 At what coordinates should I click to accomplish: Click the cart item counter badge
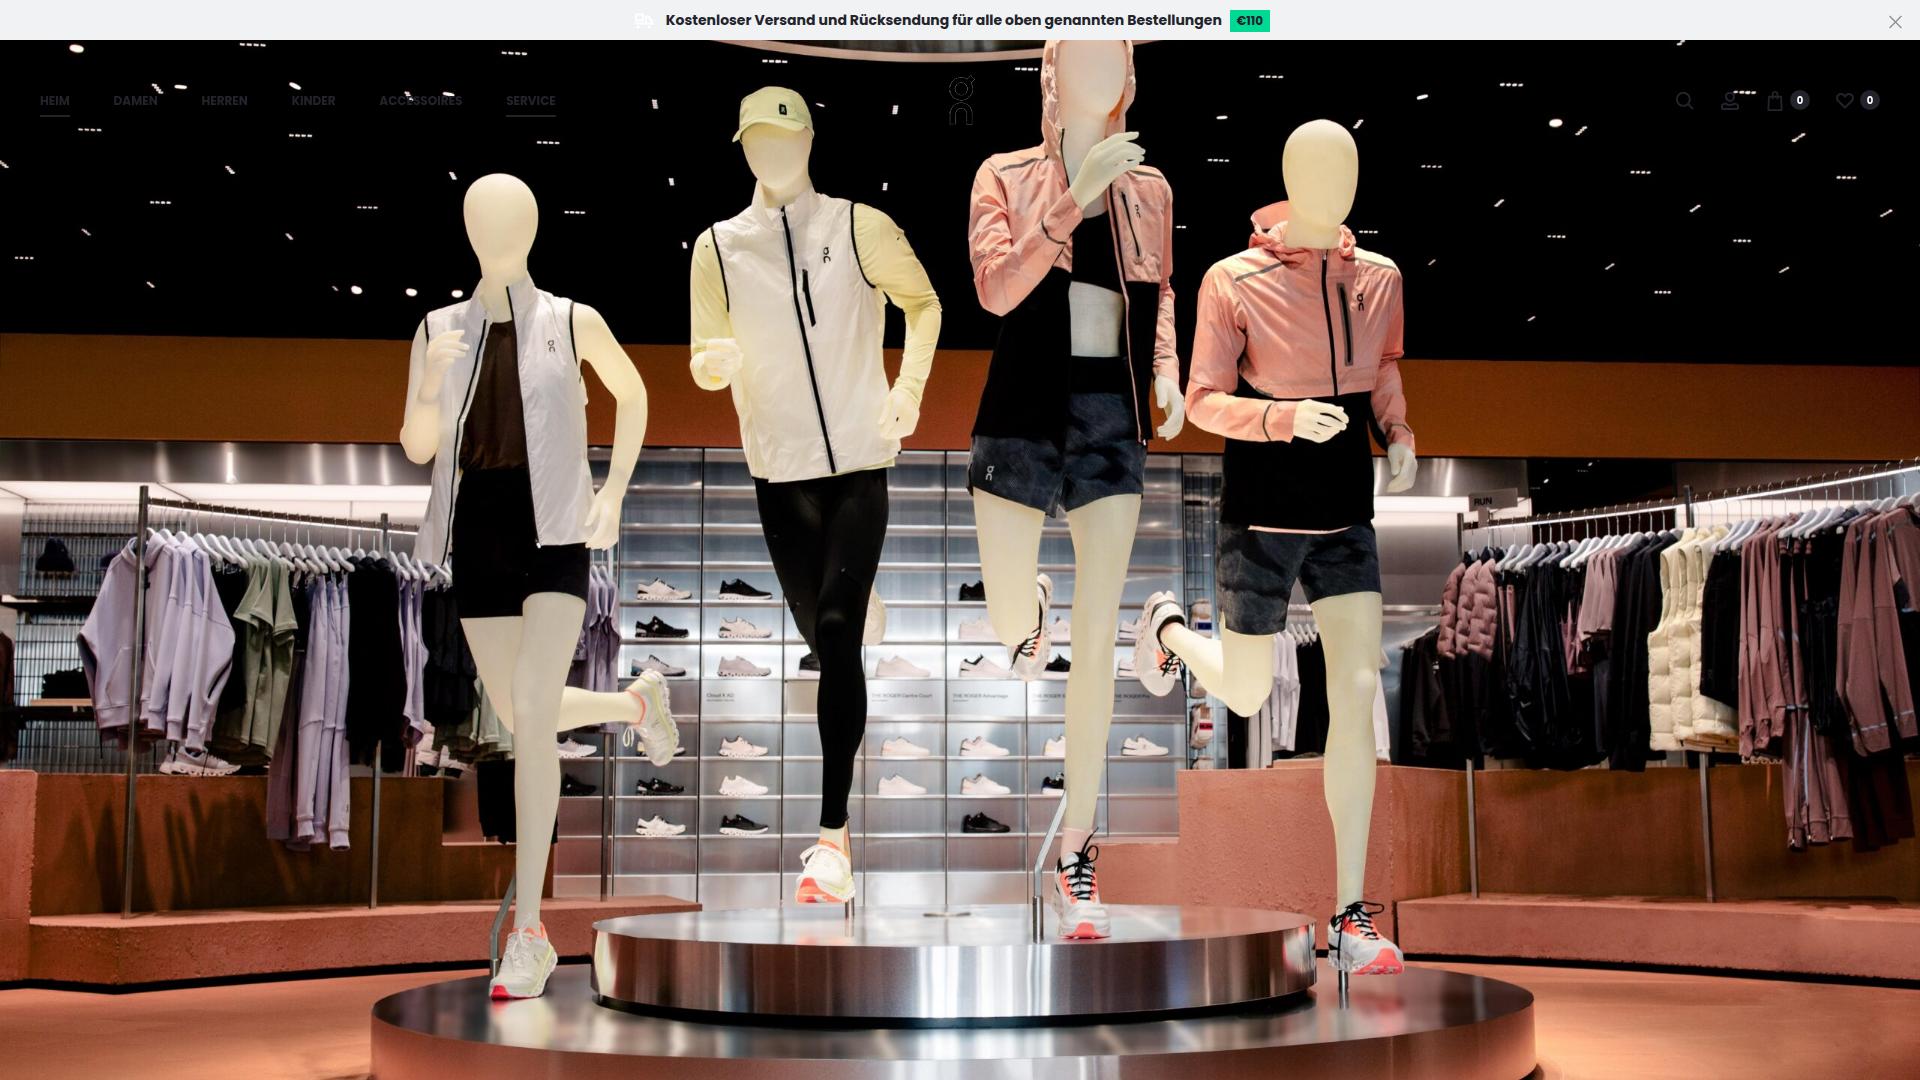(1800, 100)
